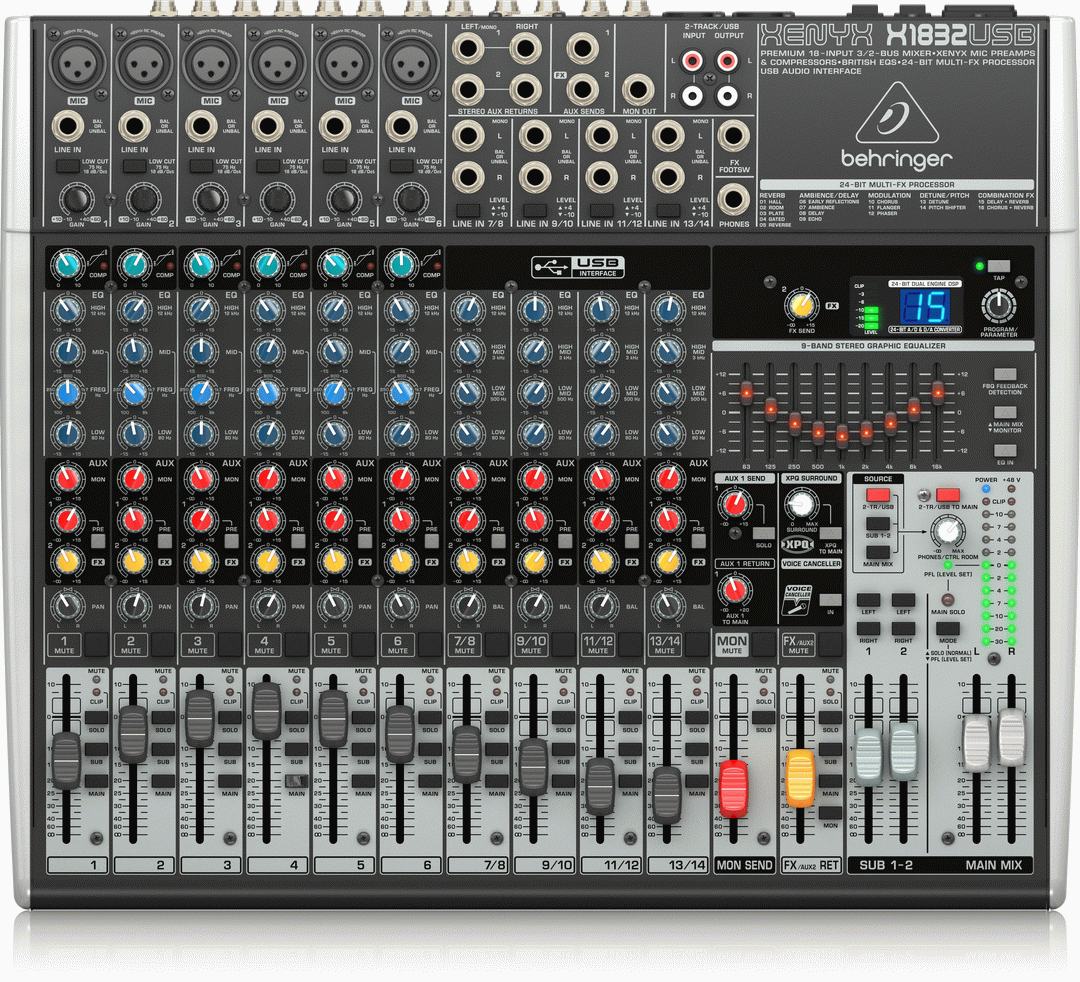Click the XPQ oval logo
The height and width of the screenshot is (982, 1080).
click(x=798, y=545)
